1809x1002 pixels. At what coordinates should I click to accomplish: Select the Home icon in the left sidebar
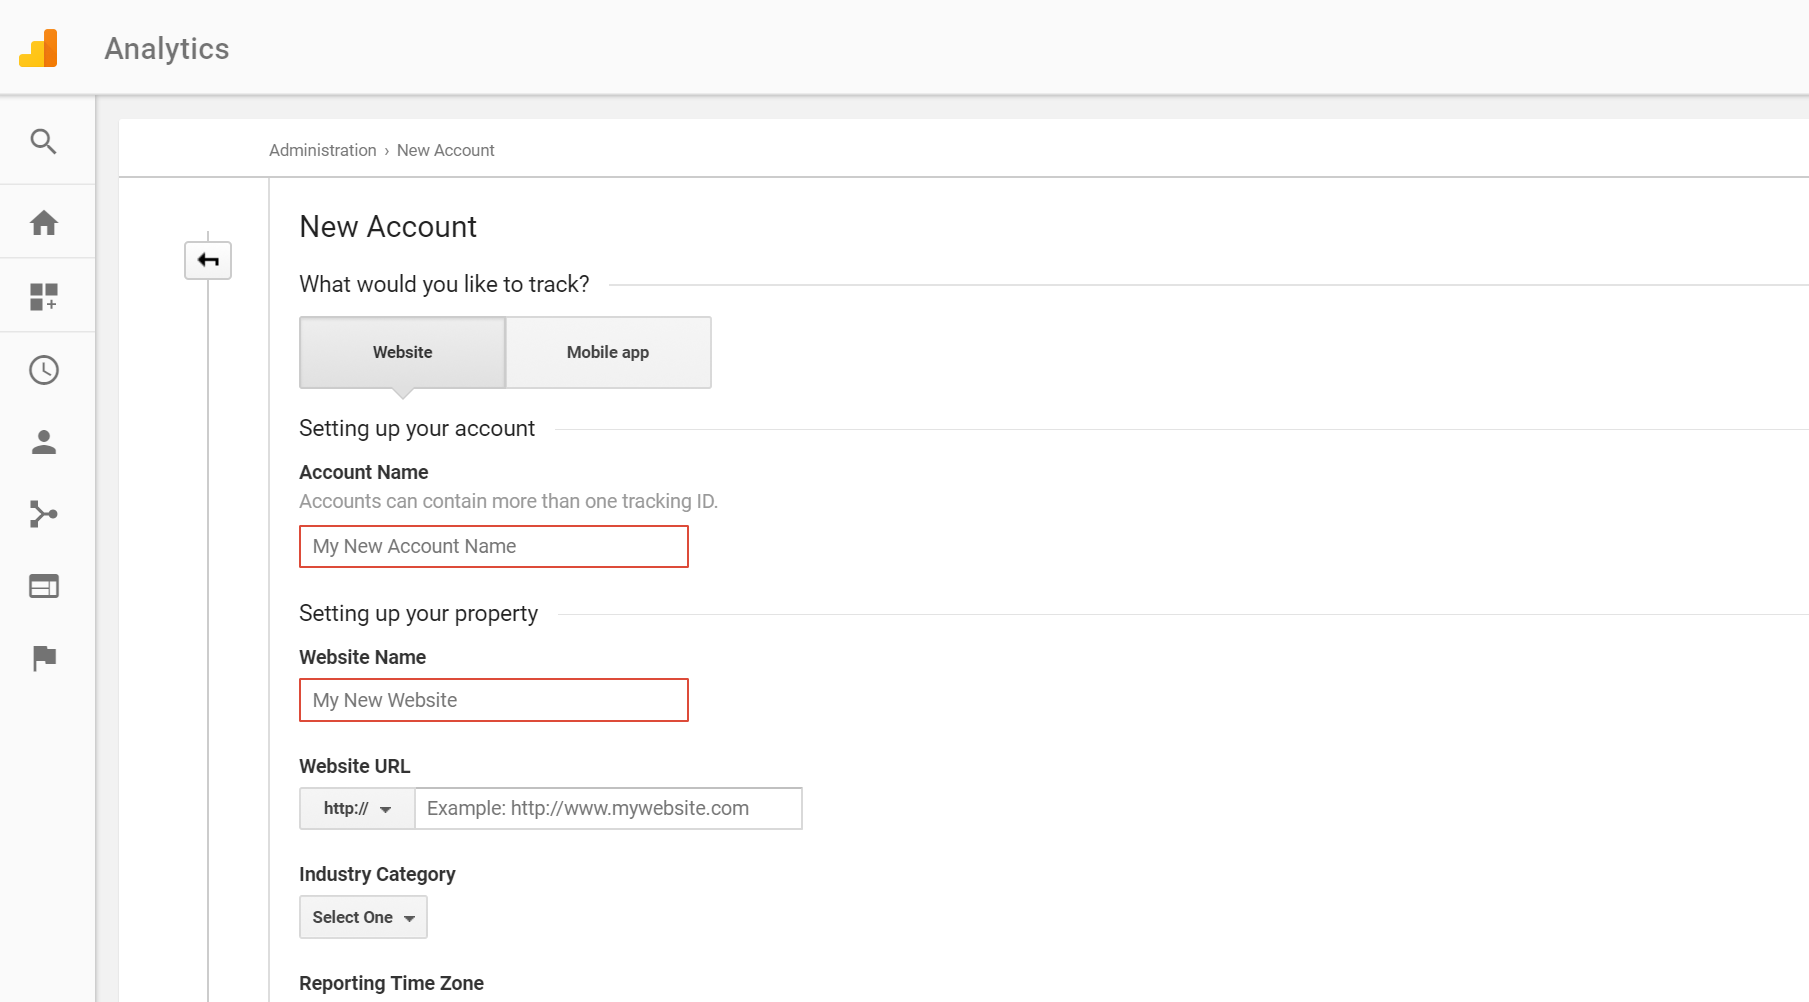tap(44, 222)
